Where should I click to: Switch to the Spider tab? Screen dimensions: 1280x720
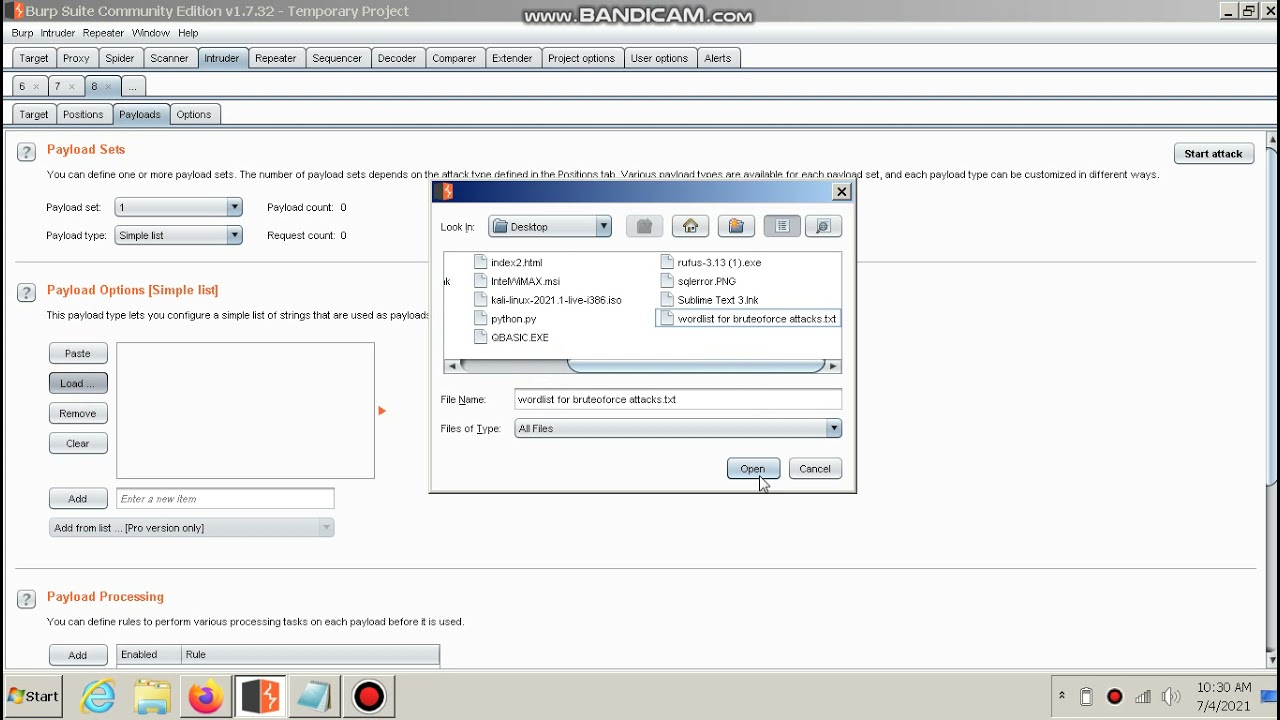[x=120, y=58]
